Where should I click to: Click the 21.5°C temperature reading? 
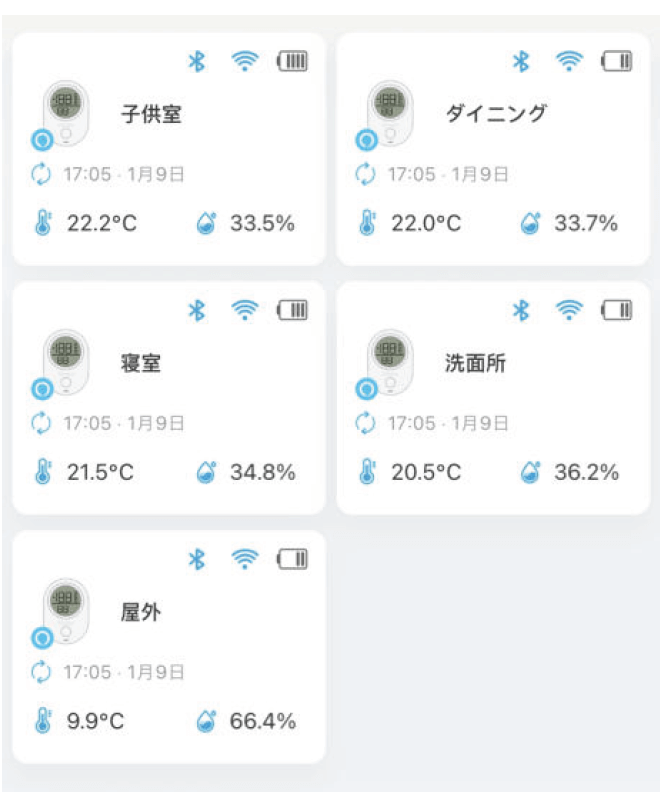tap(100, 472)
